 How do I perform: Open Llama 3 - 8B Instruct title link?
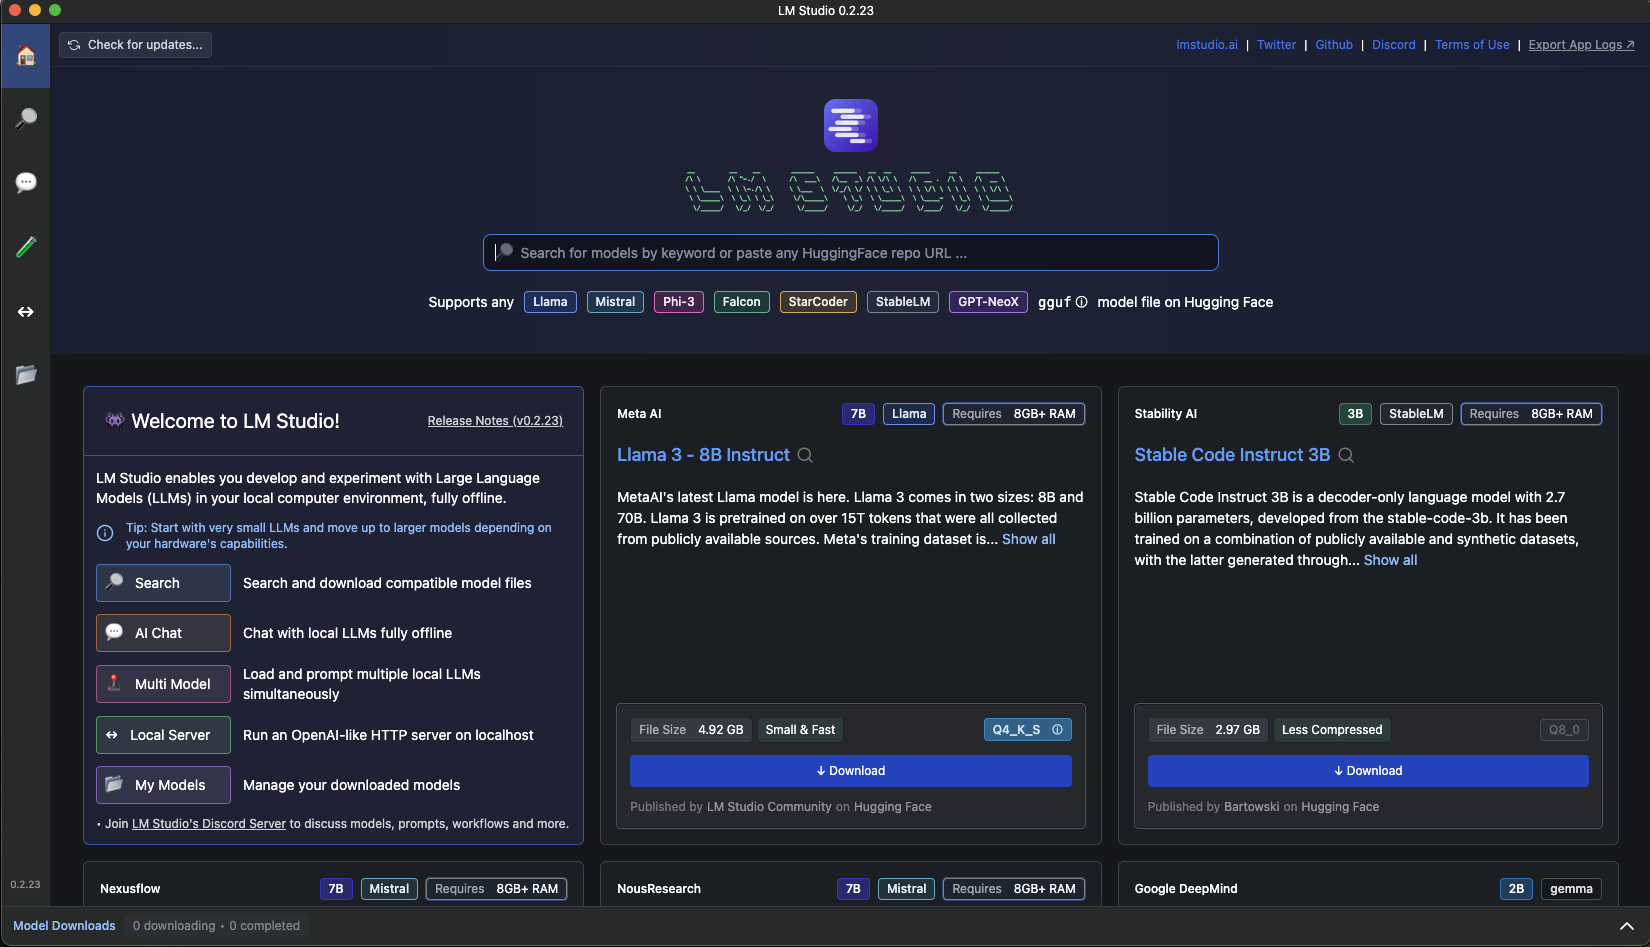pos(703,455)
